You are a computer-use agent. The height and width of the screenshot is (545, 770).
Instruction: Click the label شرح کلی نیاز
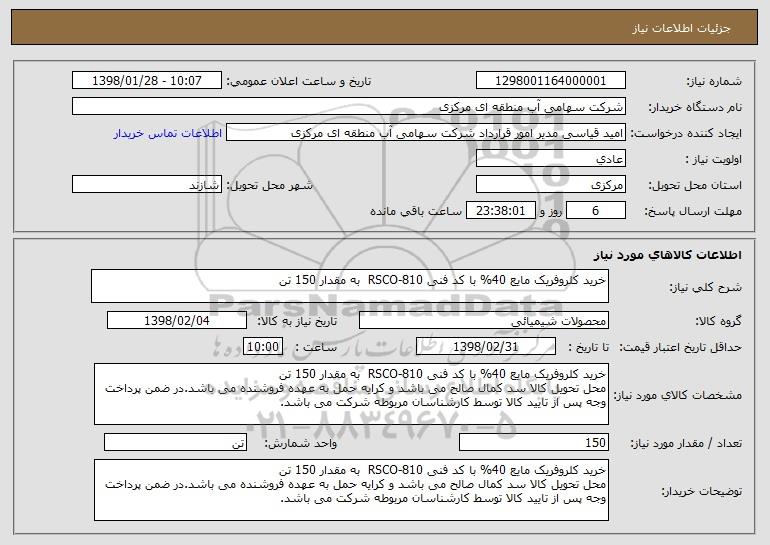click(x=706, y=288)
